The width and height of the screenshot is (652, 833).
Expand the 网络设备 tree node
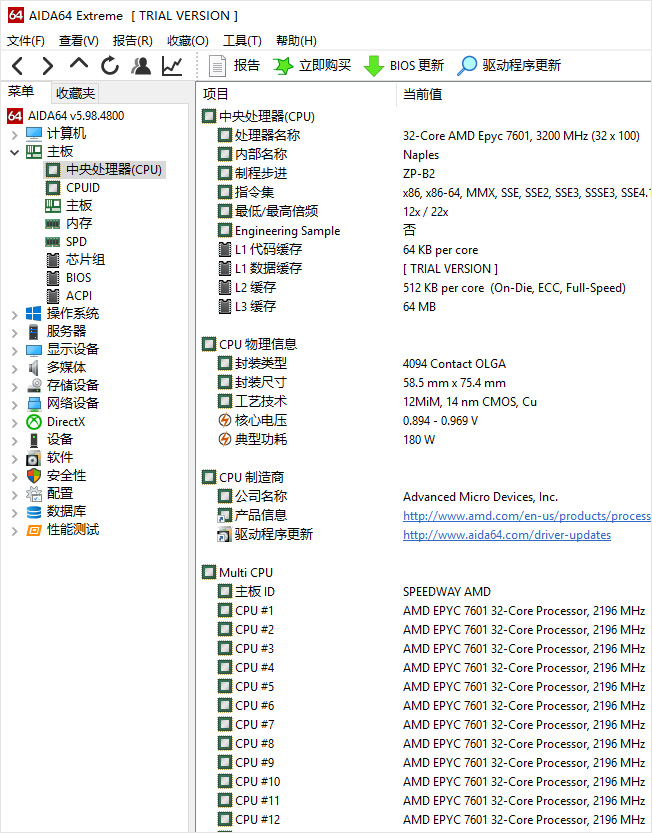point(14,405)
